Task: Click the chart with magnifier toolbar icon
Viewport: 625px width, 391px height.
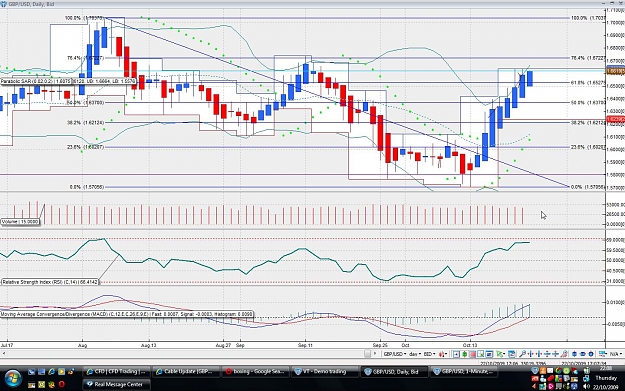Action: (x=481, y=354)
